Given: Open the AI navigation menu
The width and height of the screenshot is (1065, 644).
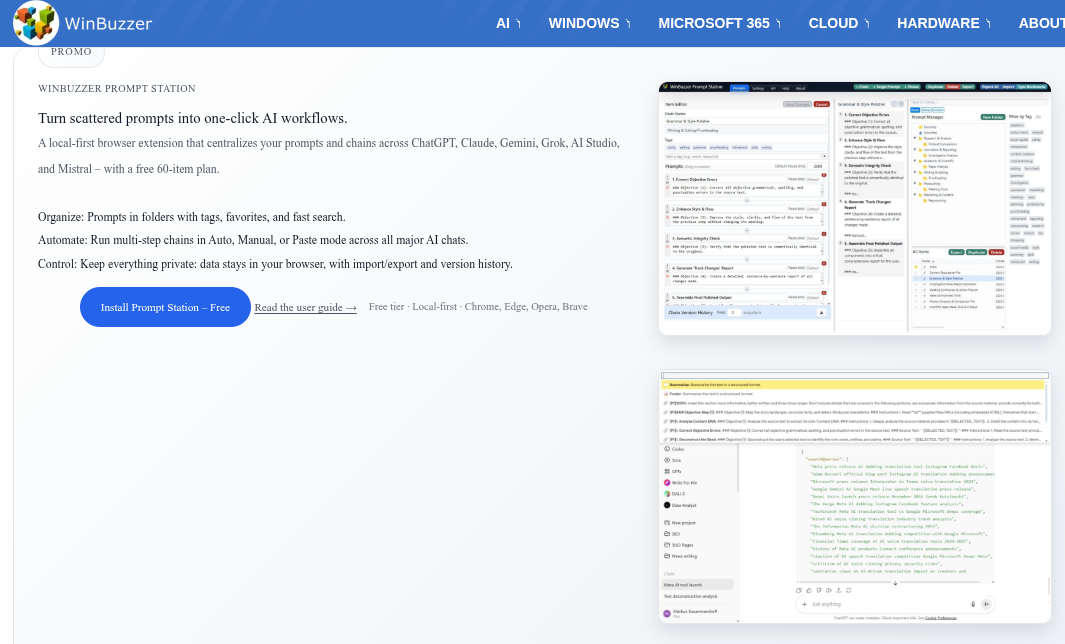Looking at the screenshot, I should click(503, 23).
